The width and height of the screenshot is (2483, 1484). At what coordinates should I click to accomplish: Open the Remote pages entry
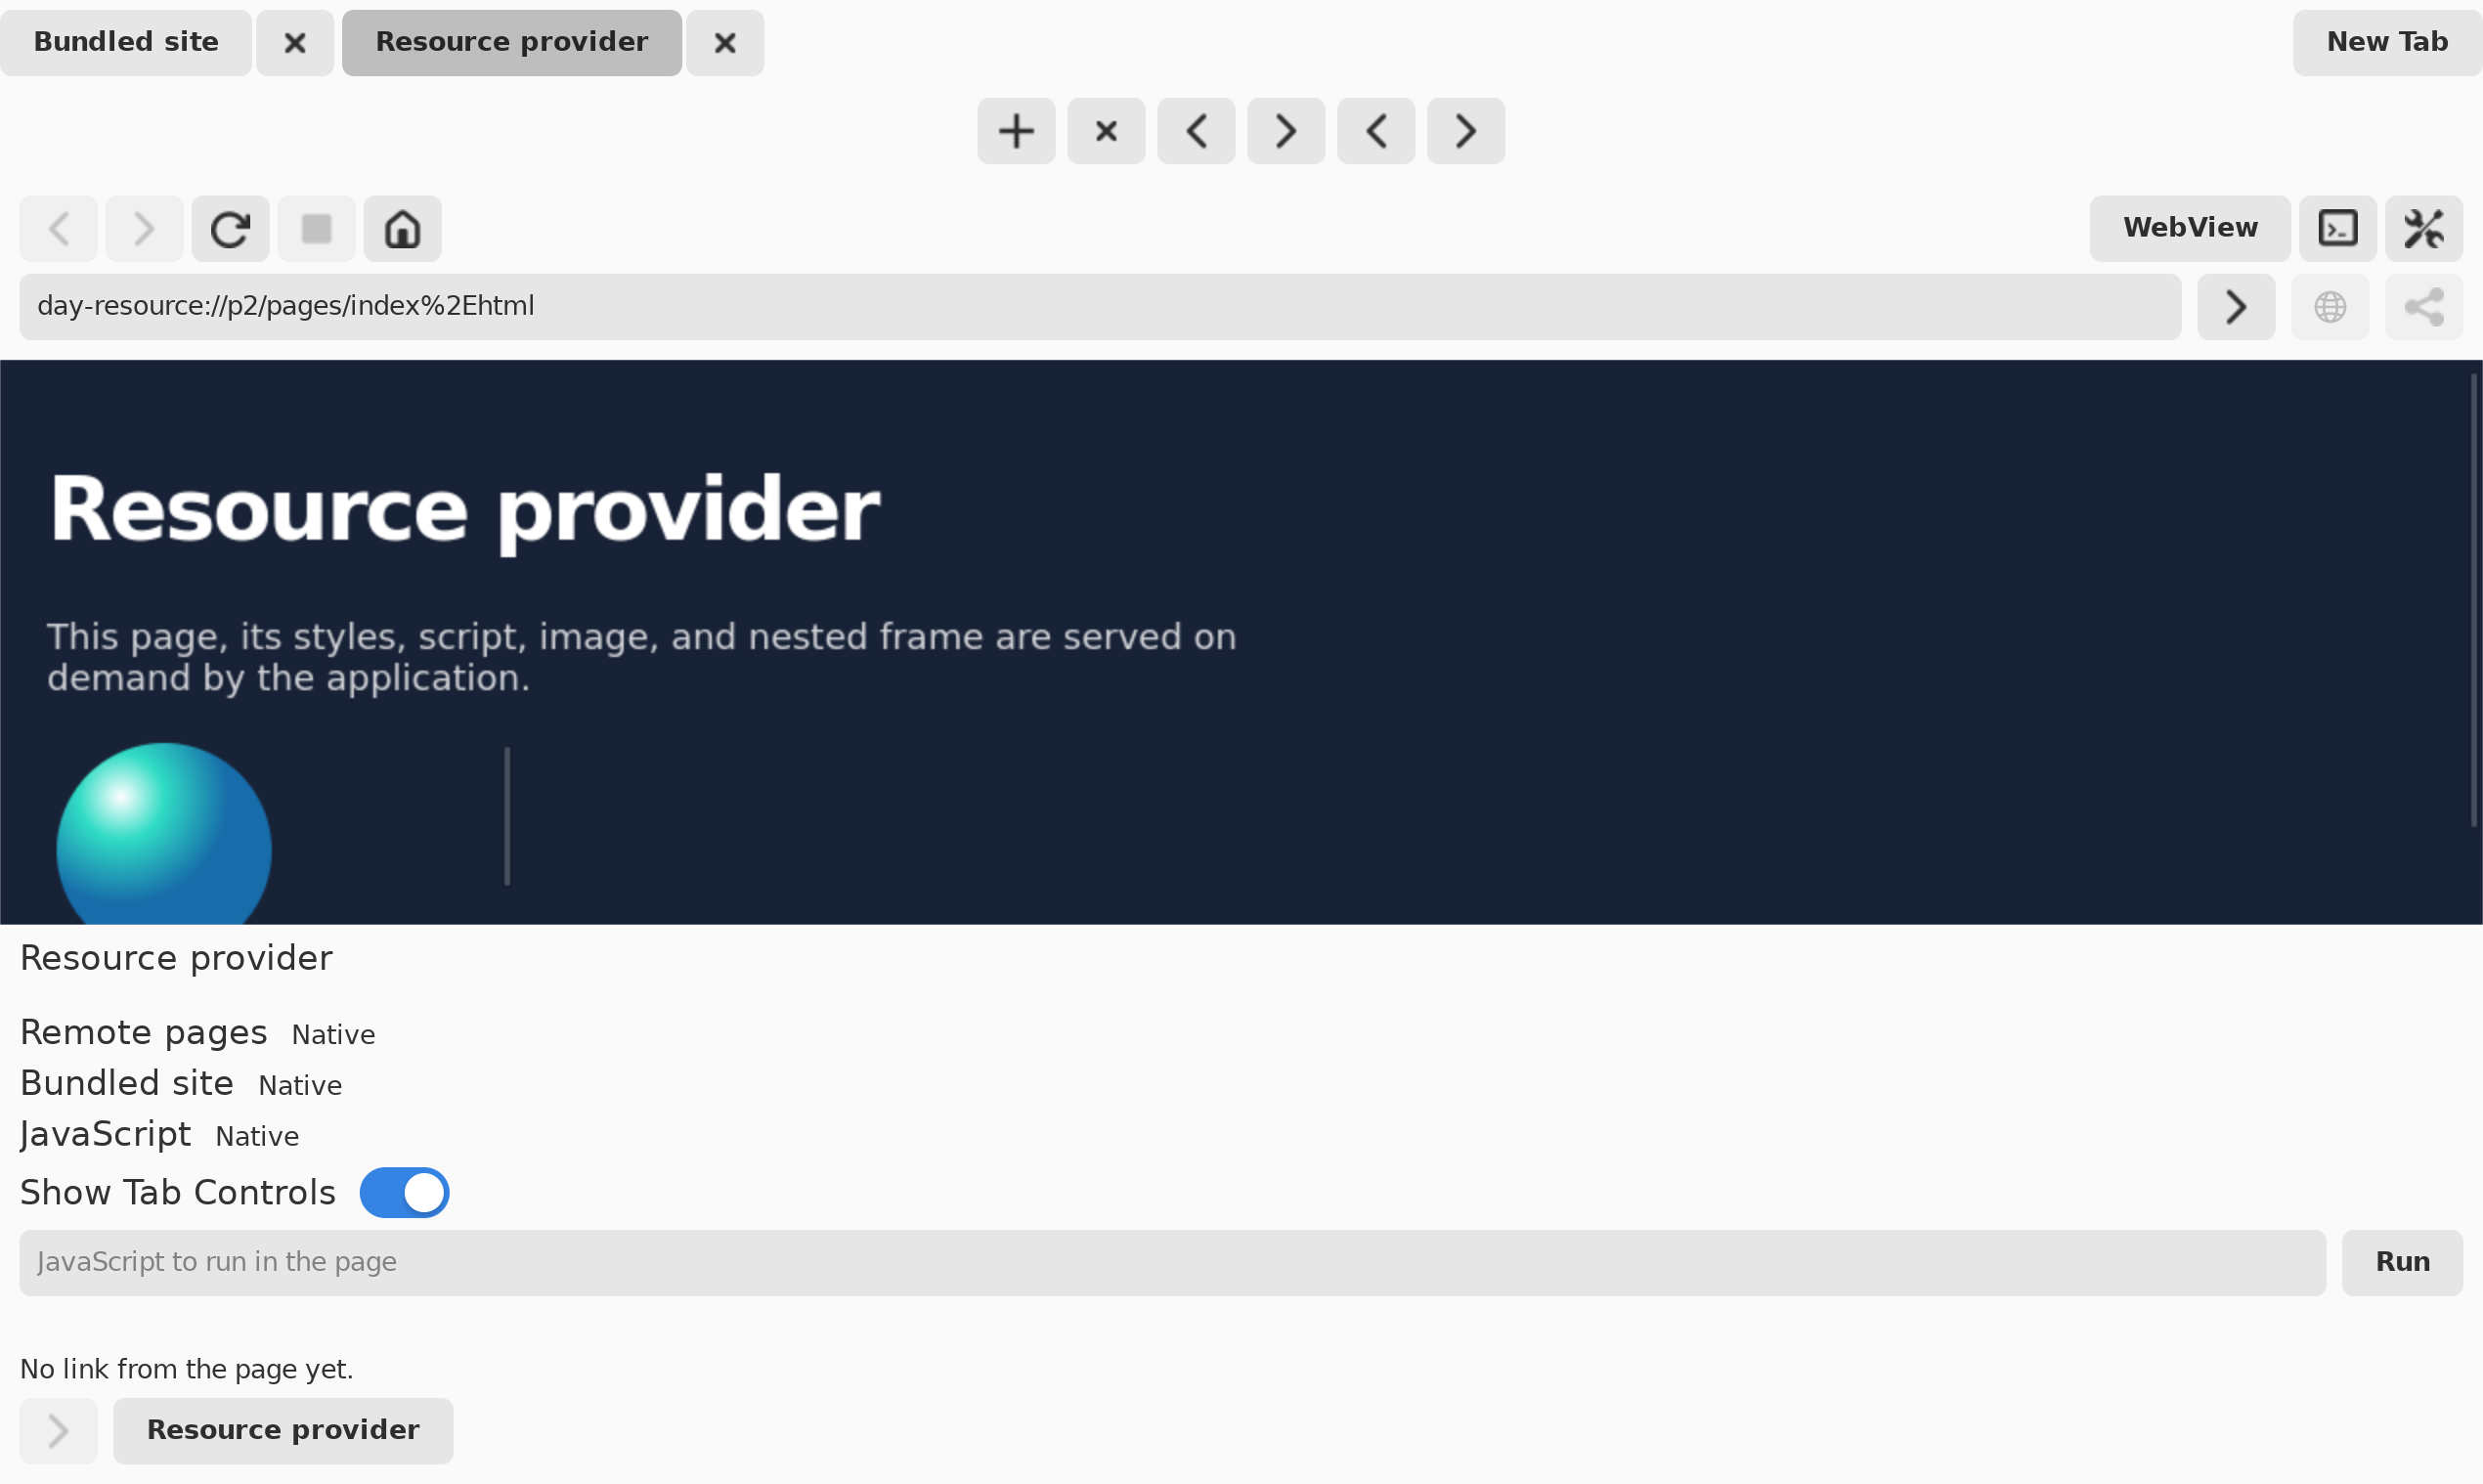144,1032
